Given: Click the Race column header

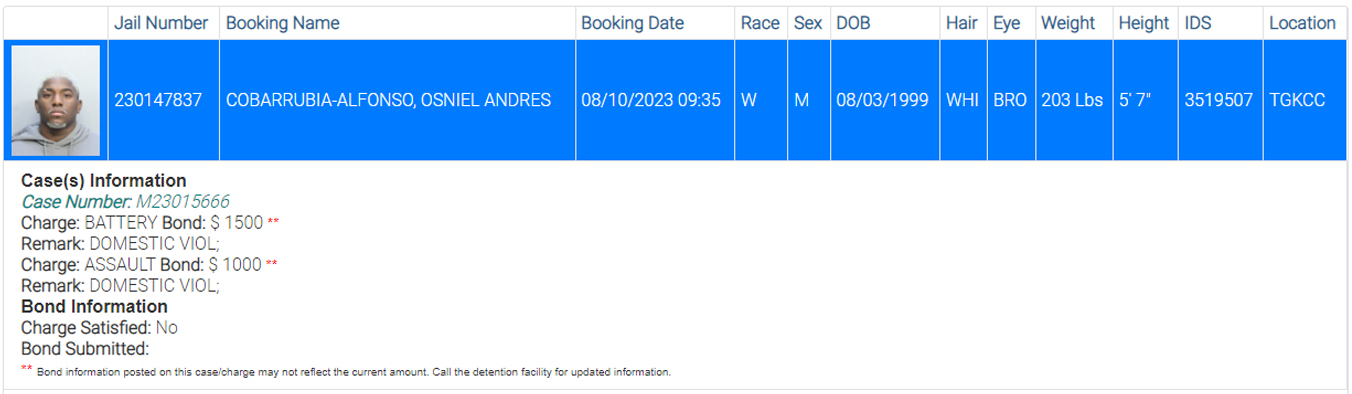Looking at the screenshot, I should (760, 23).
